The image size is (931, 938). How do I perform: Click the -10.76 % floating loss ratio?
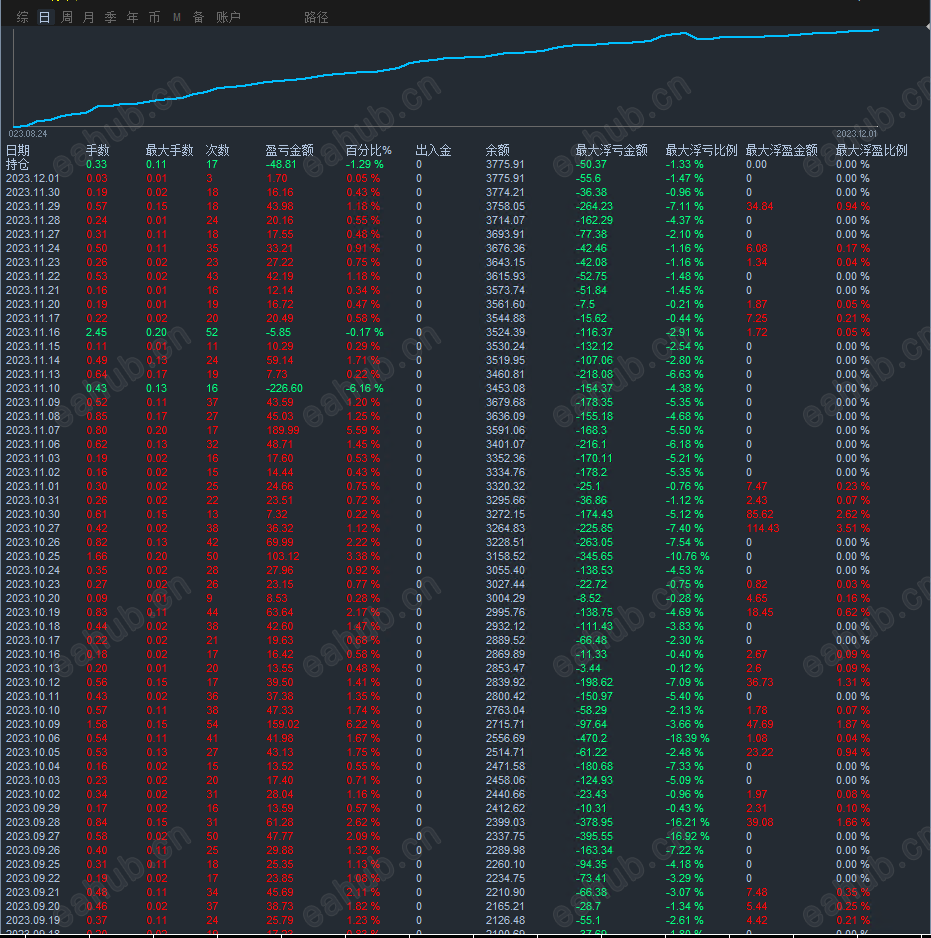coord(687,556)
